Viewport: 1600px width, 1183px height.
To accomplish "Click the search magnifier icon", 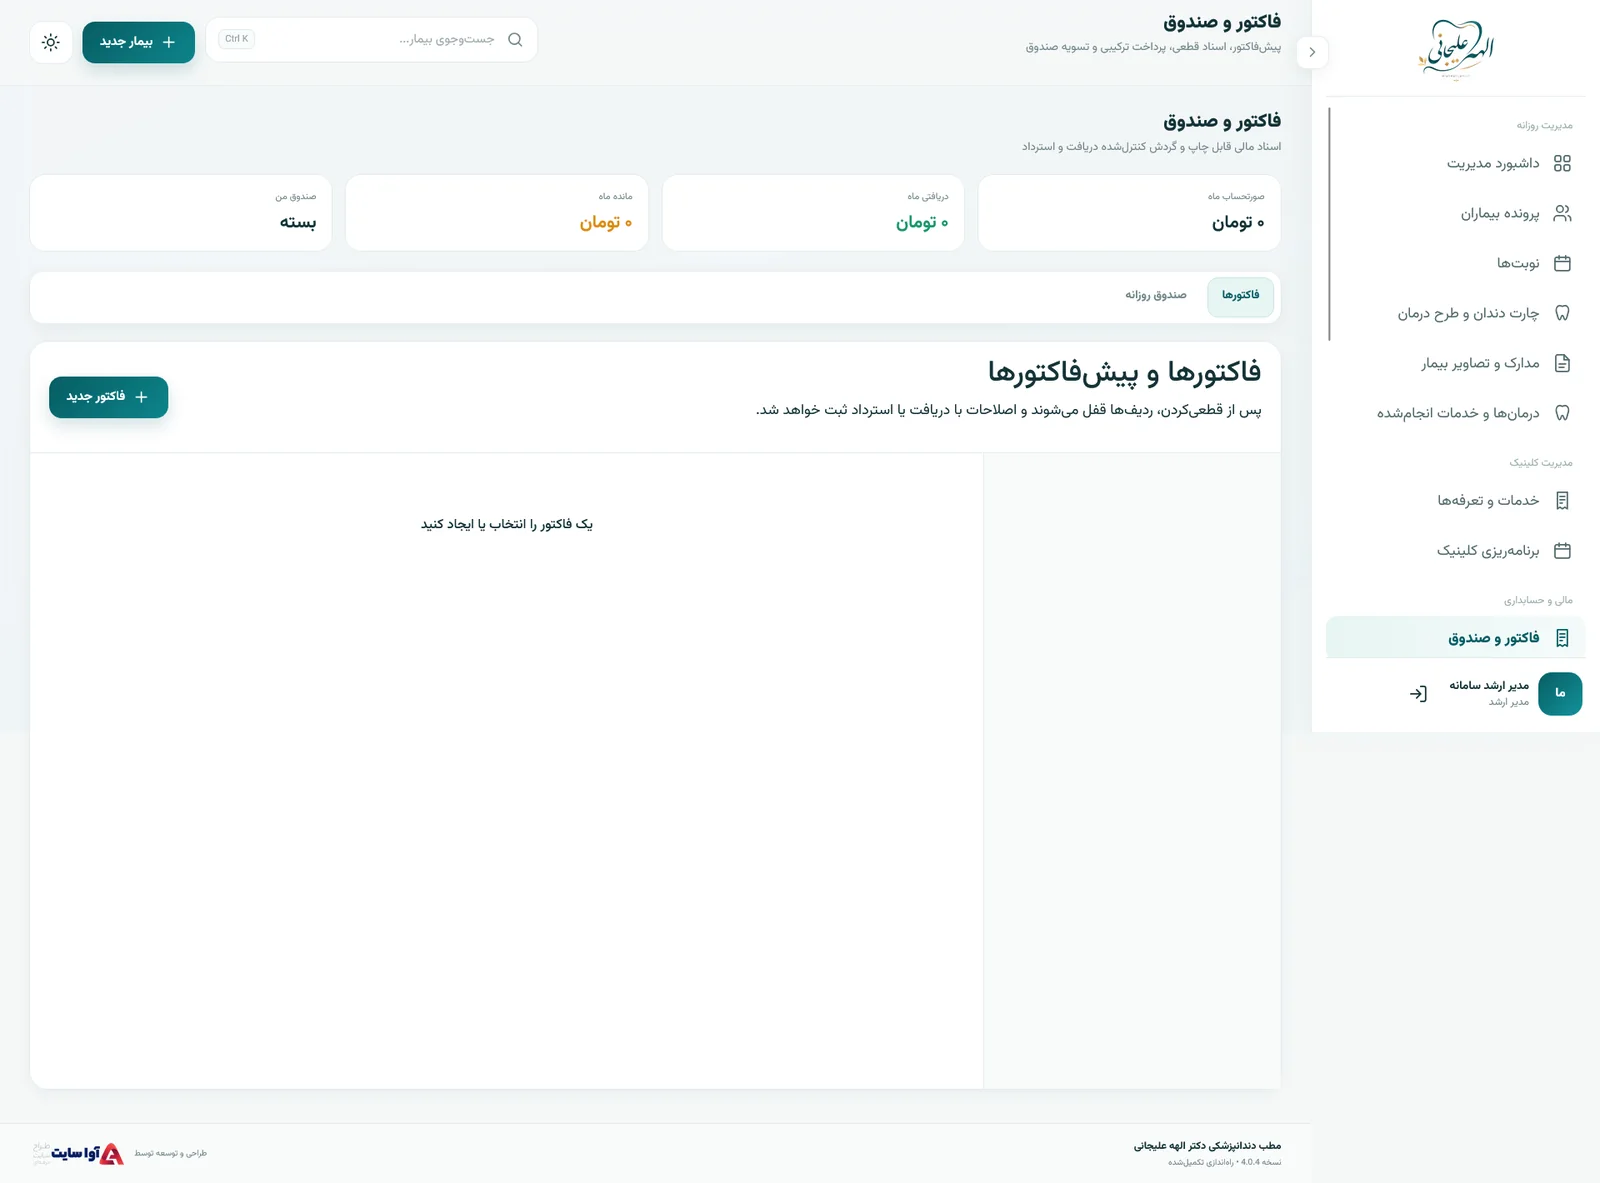I will click(515, 40).
